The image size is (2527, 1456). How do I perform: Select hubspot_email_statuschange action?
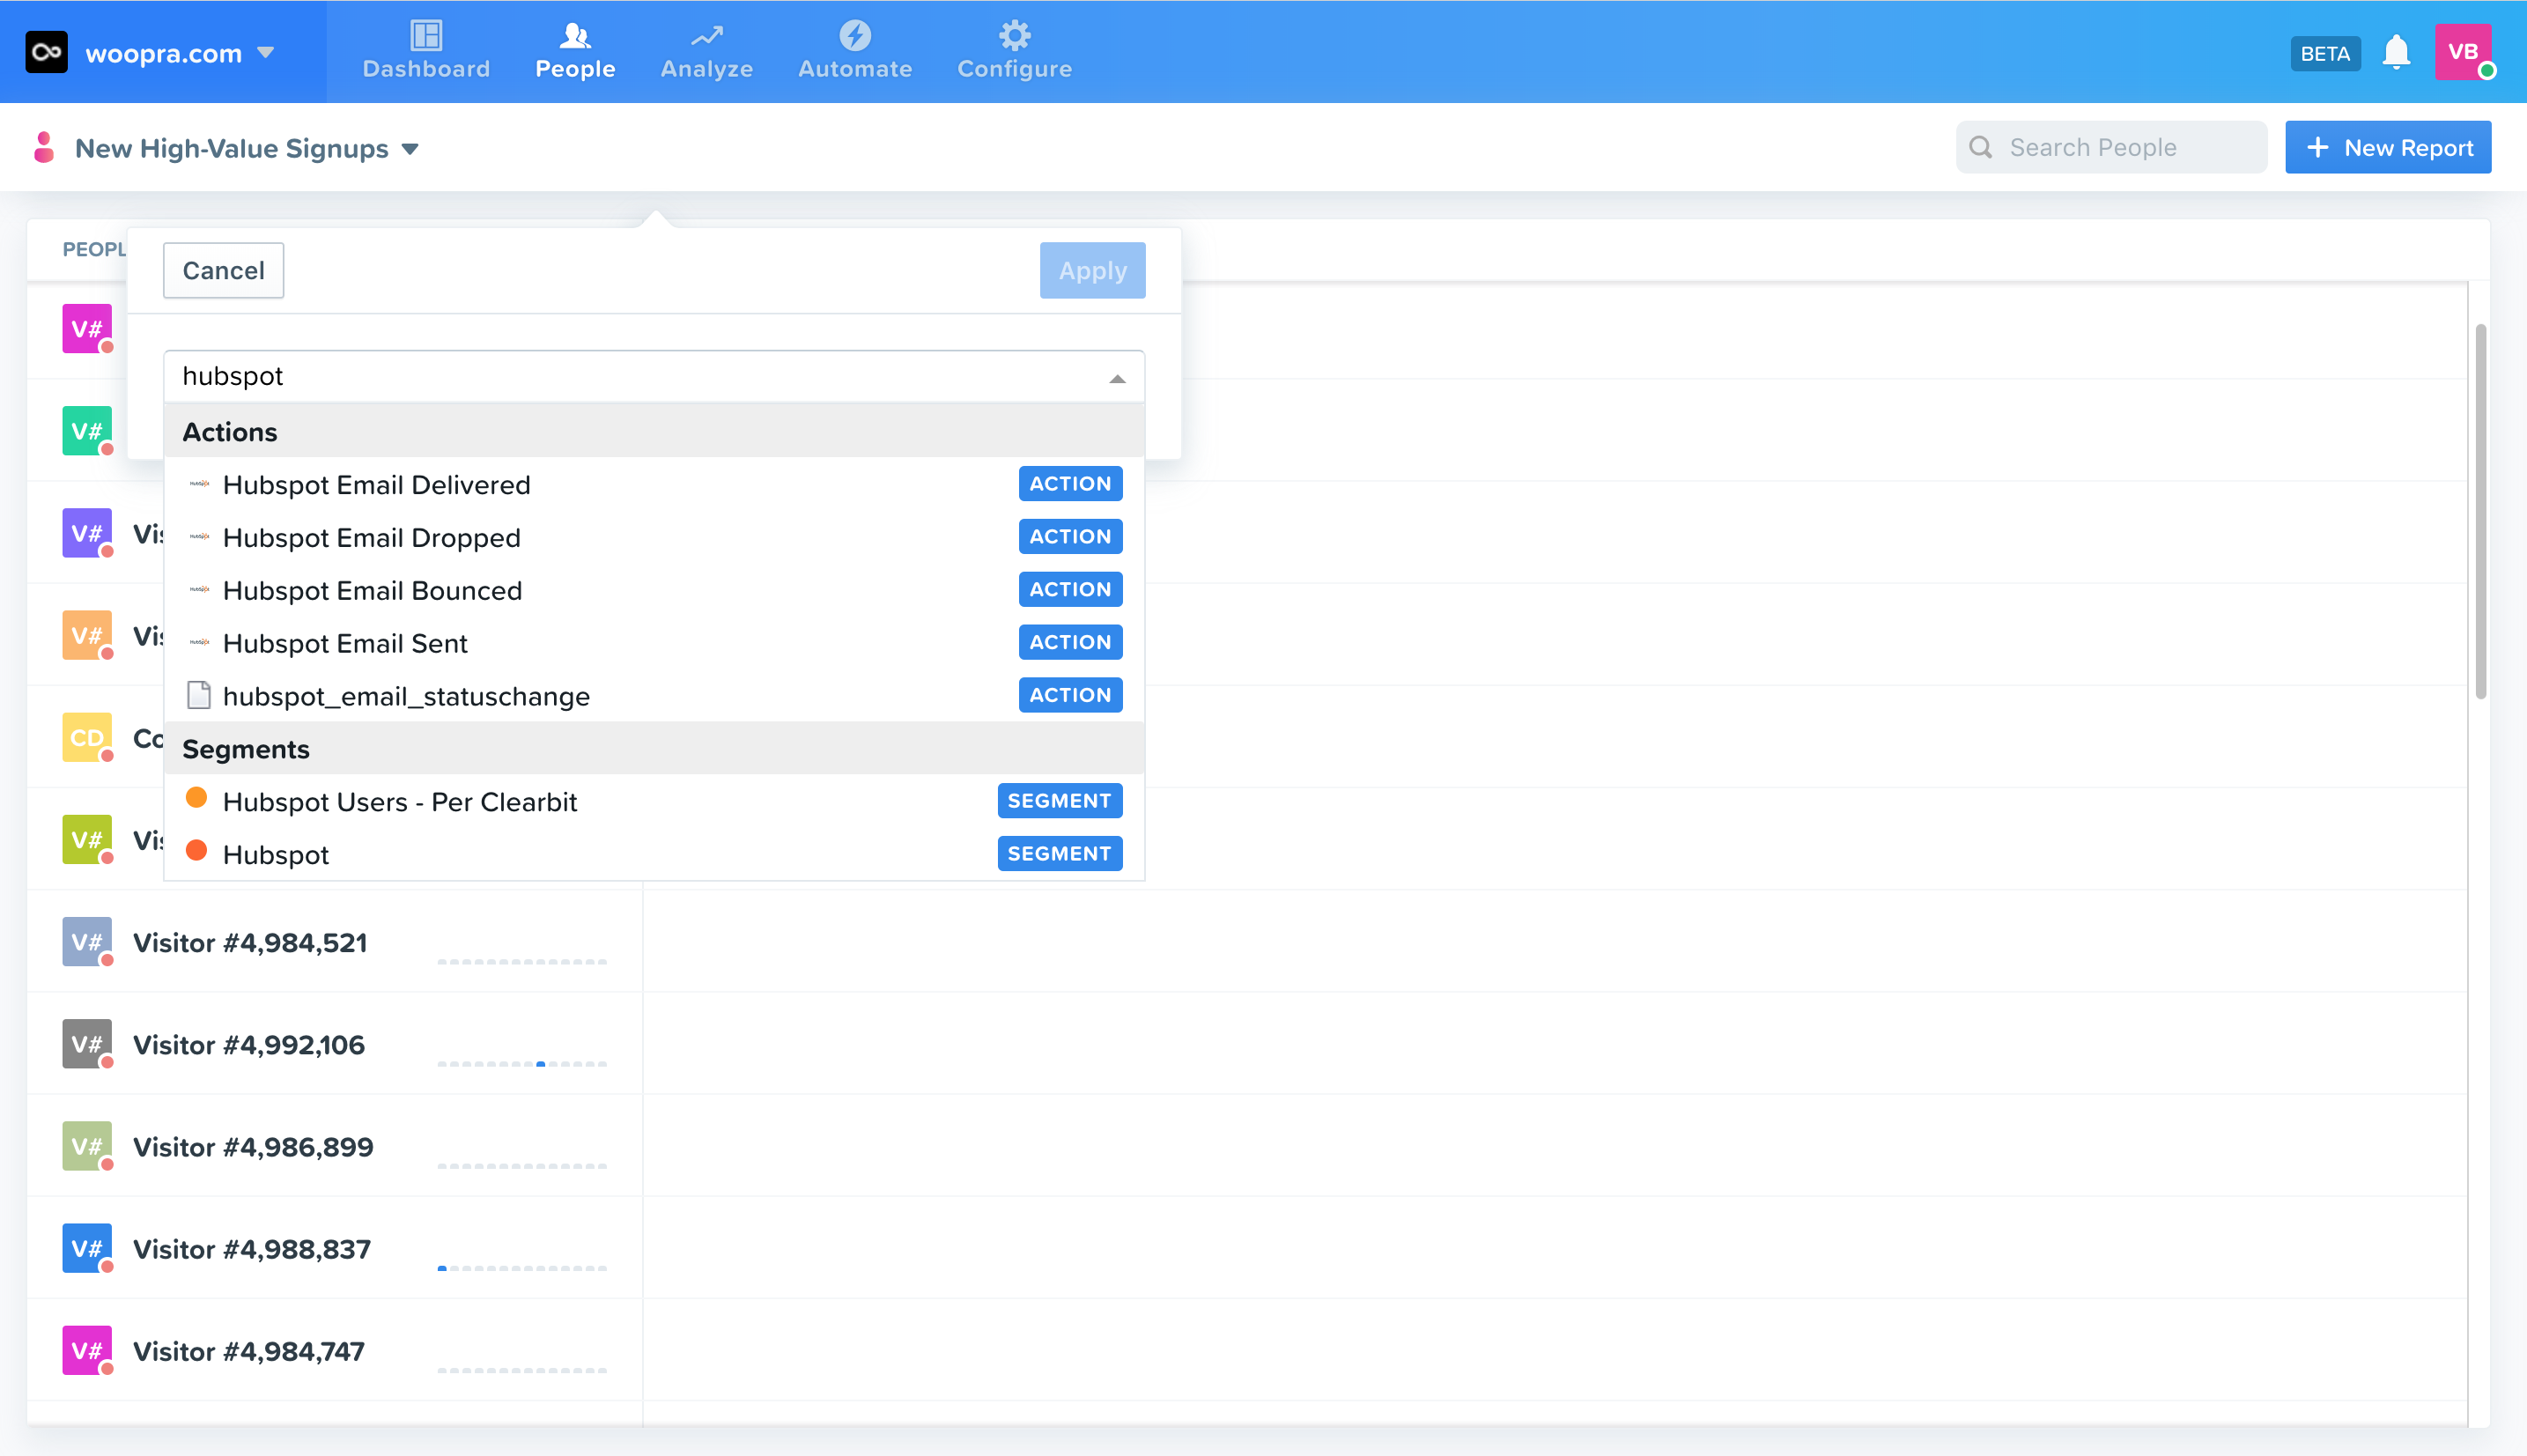tap(406, 696)
